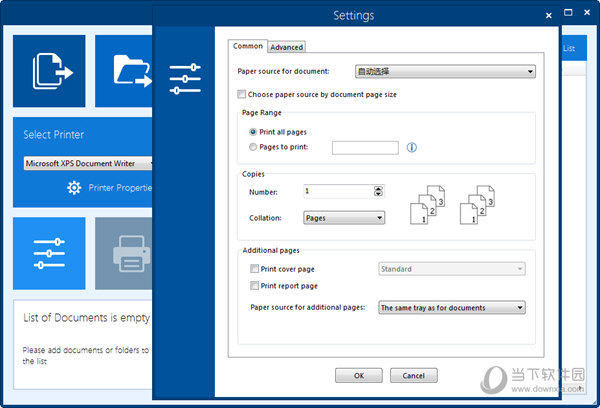
Task: Open settings sliders tile in main window
Action: 49,253
